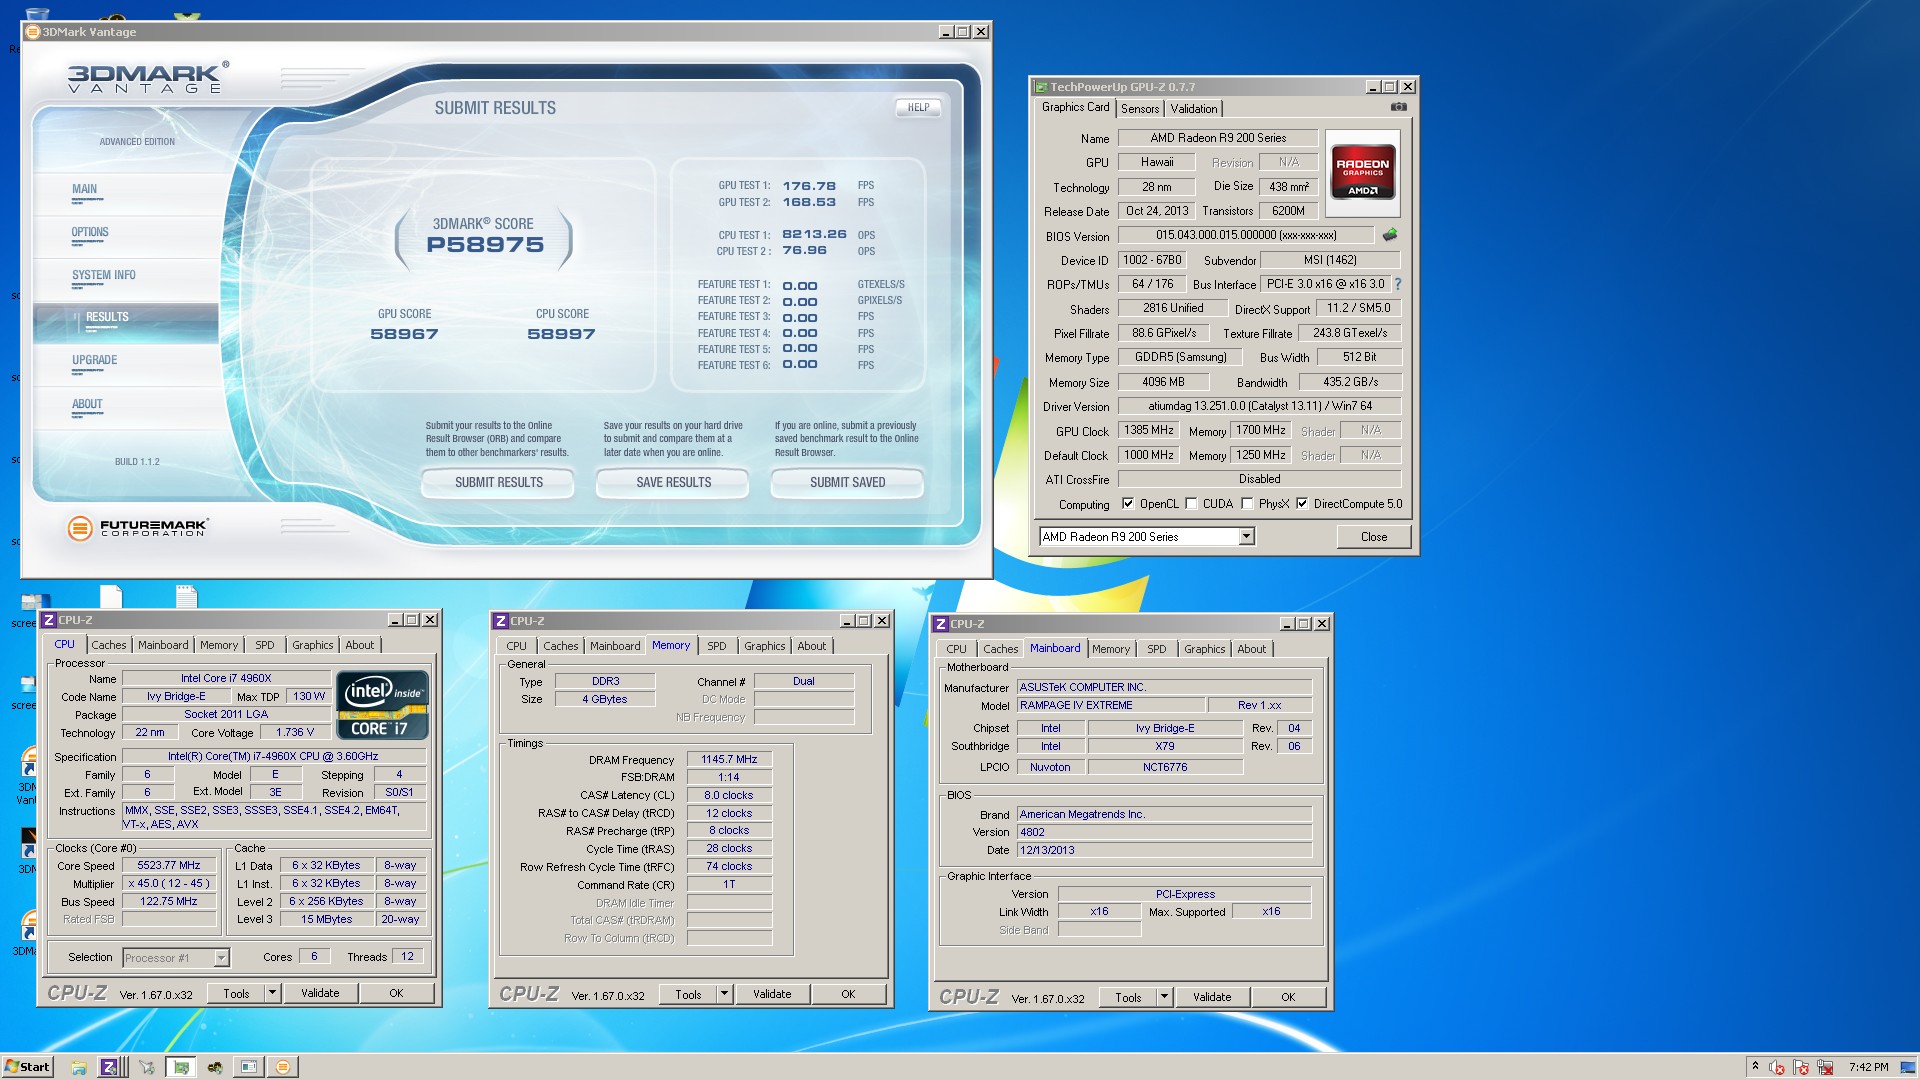Viewport: 1920px width, 1080px height.
Task: Open the Caches tab in the CPU-tab CPU-Z window
Action: [x=109, y=645]
